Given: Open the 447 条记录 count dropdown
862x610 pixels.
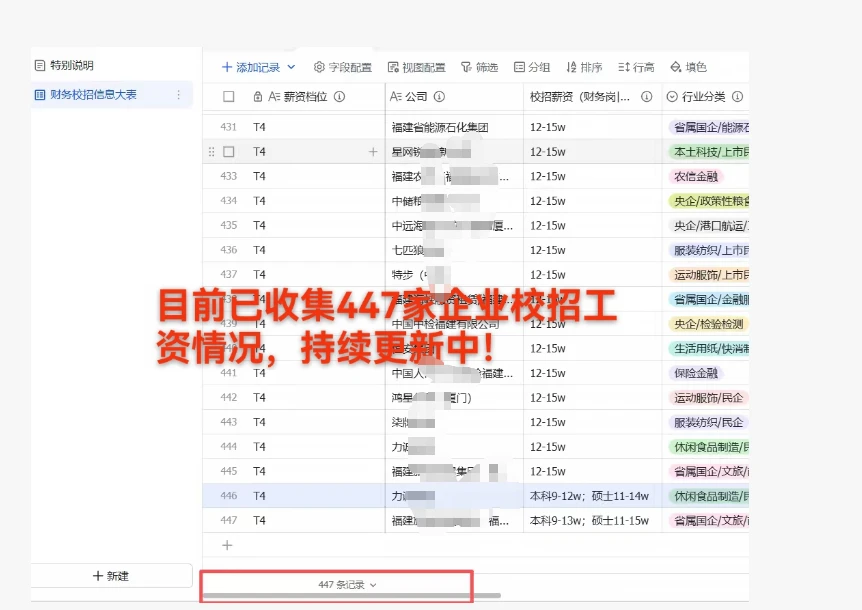Looking at the screenshot, I should click(x=347, y=585).
